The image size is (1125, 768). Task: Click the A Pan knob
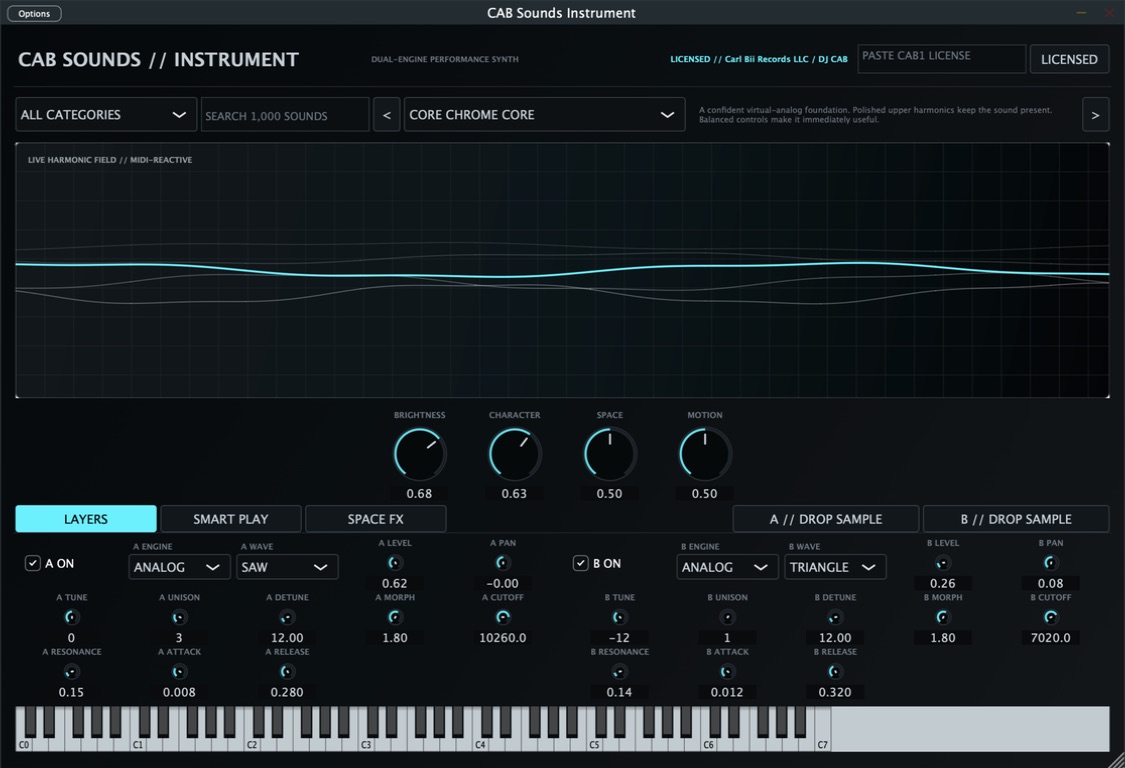coord(503,563)
